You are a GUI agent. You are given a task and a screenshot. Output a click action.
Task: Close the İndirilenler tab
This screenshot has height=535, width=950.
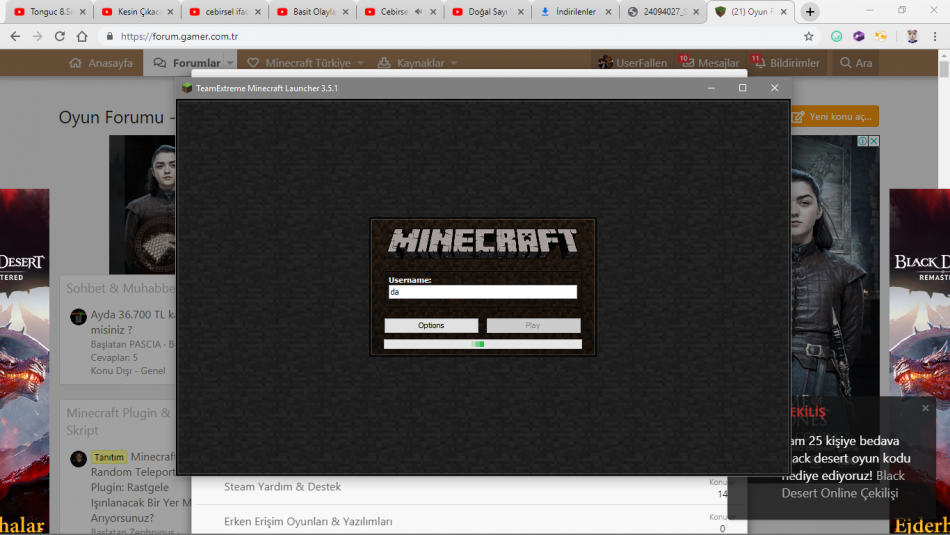tap(608, 12)
